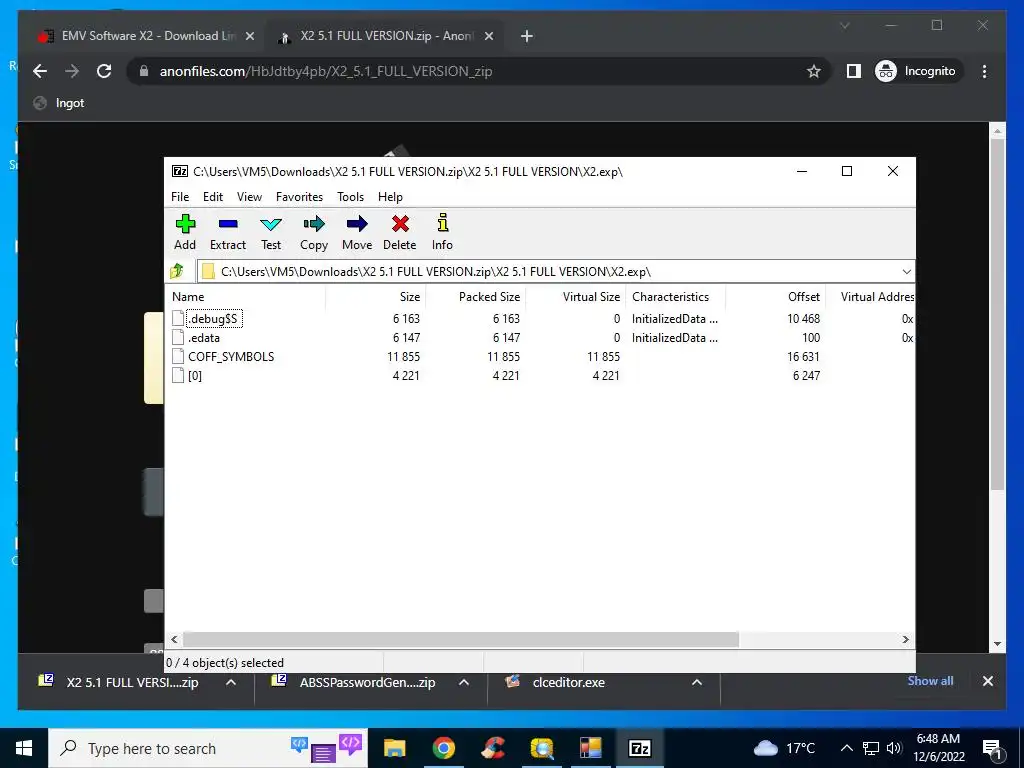1024x768 pixels.
Task: Click the right arrow of horizontal scrollbar
Action: [x=905, y=639]
